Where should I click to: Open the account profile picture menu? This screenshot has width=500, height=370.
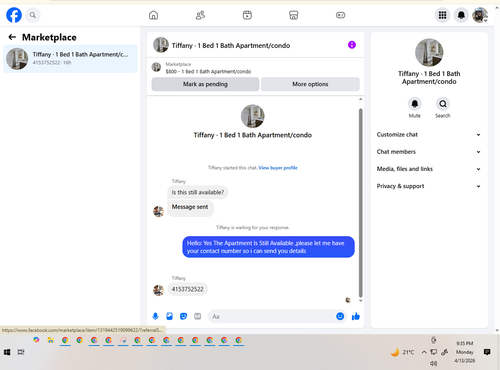(480, 15)
